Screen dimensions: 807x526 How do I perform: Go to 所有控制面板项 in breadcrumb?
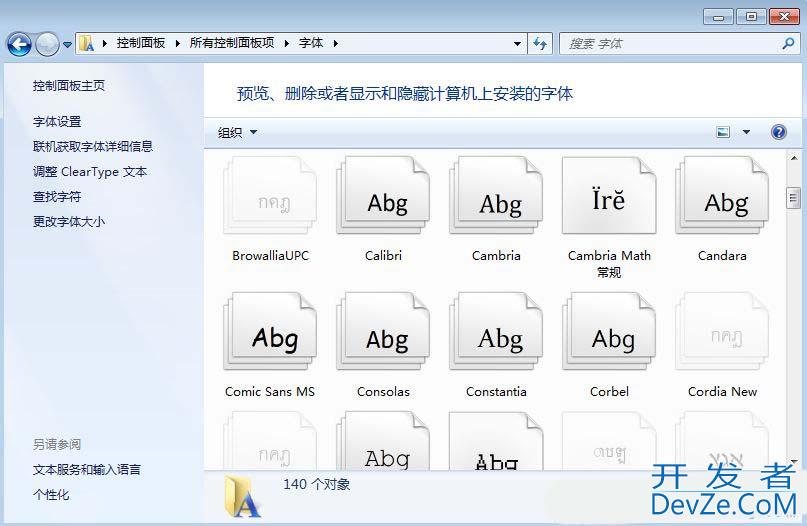[x=232, y=43]
